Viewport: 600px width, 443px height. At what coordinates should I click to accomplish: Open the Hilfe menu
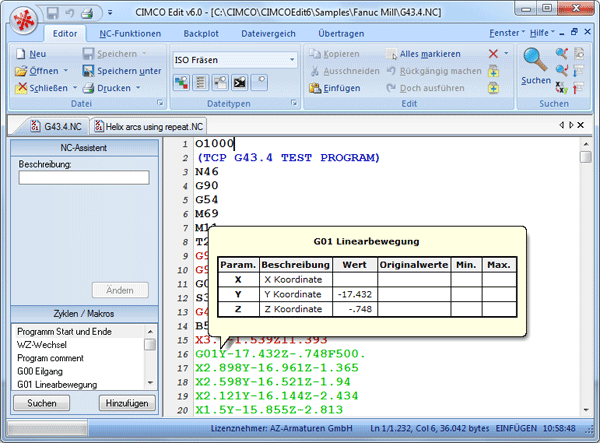[x=542, y=33]
